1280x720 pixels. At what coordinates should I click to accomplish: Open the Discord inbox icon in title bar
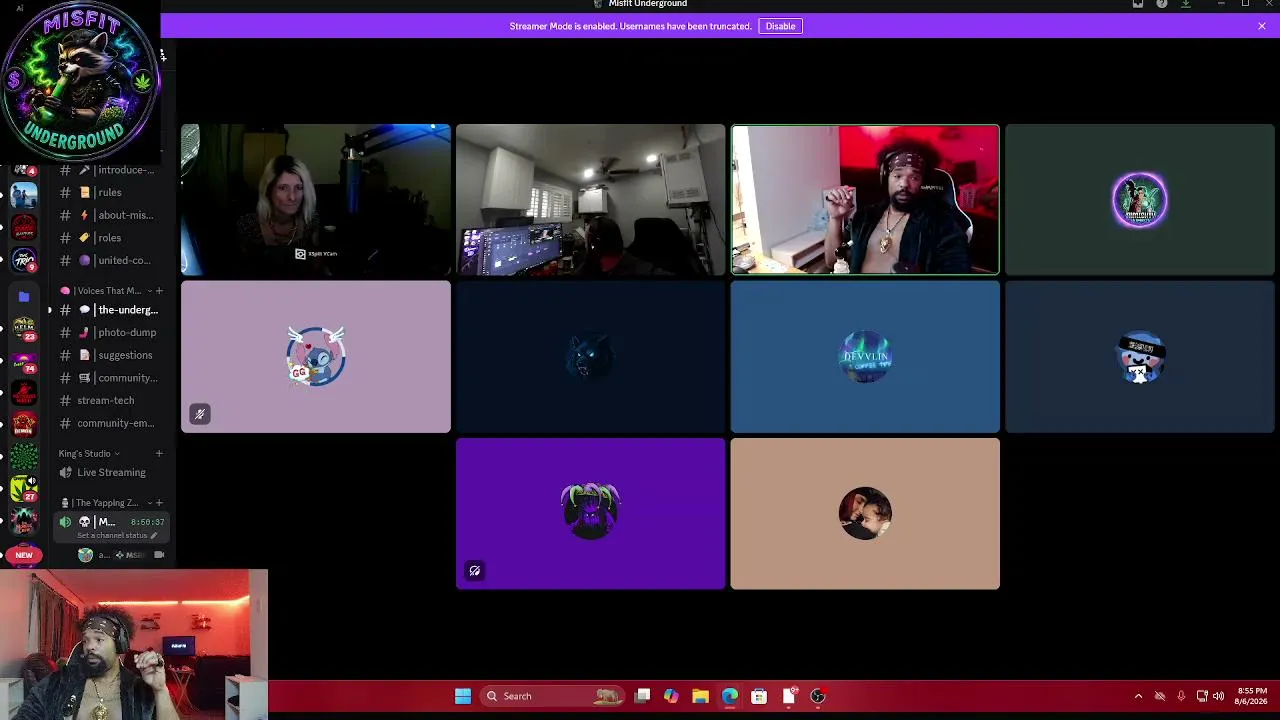[1138, 4]
